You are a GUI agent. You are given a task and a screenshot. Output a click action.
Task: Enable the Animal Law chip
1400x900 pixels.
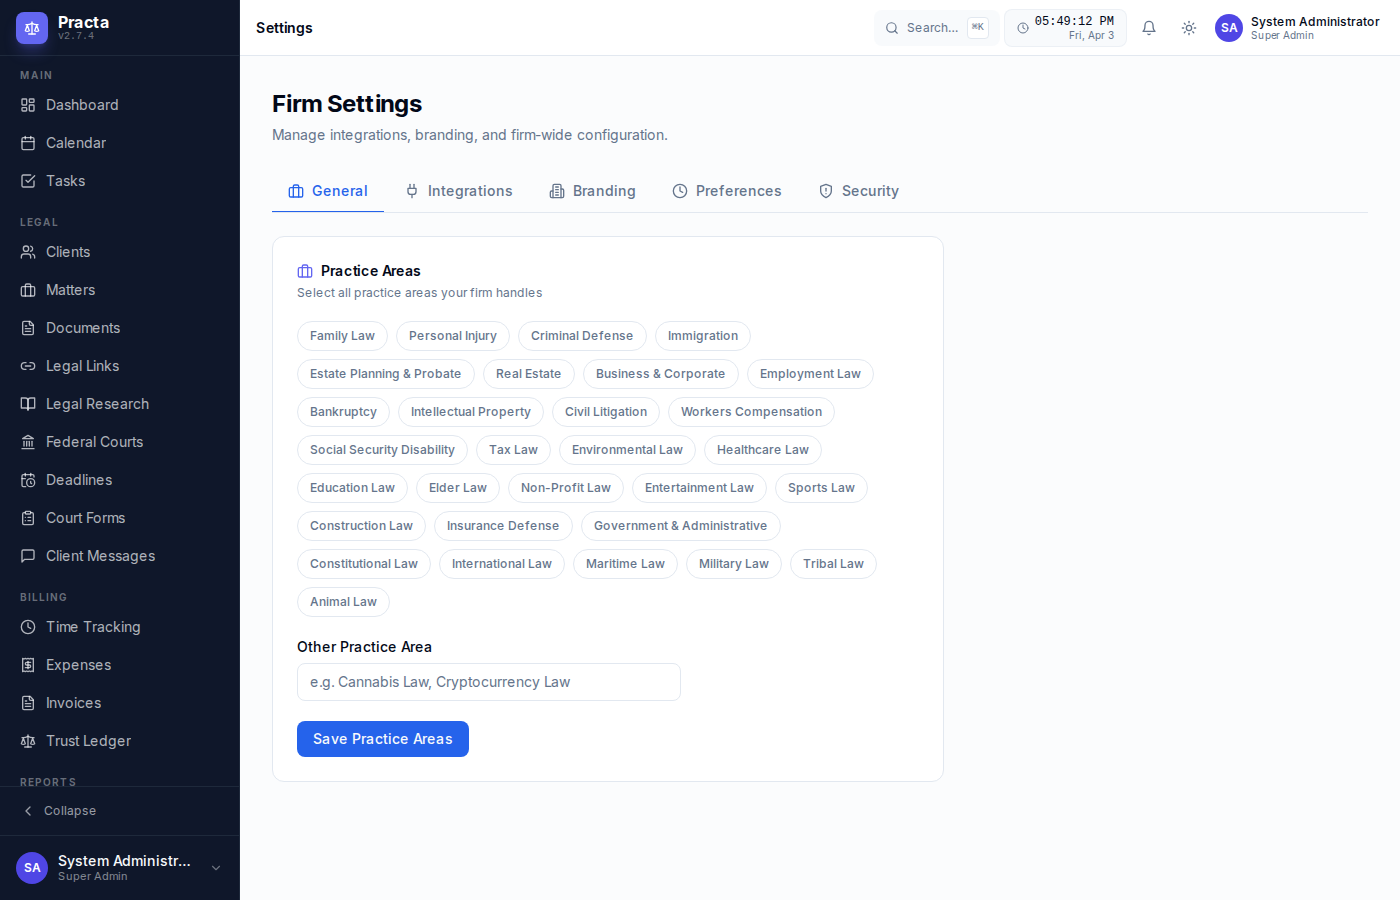pos(343,602)
